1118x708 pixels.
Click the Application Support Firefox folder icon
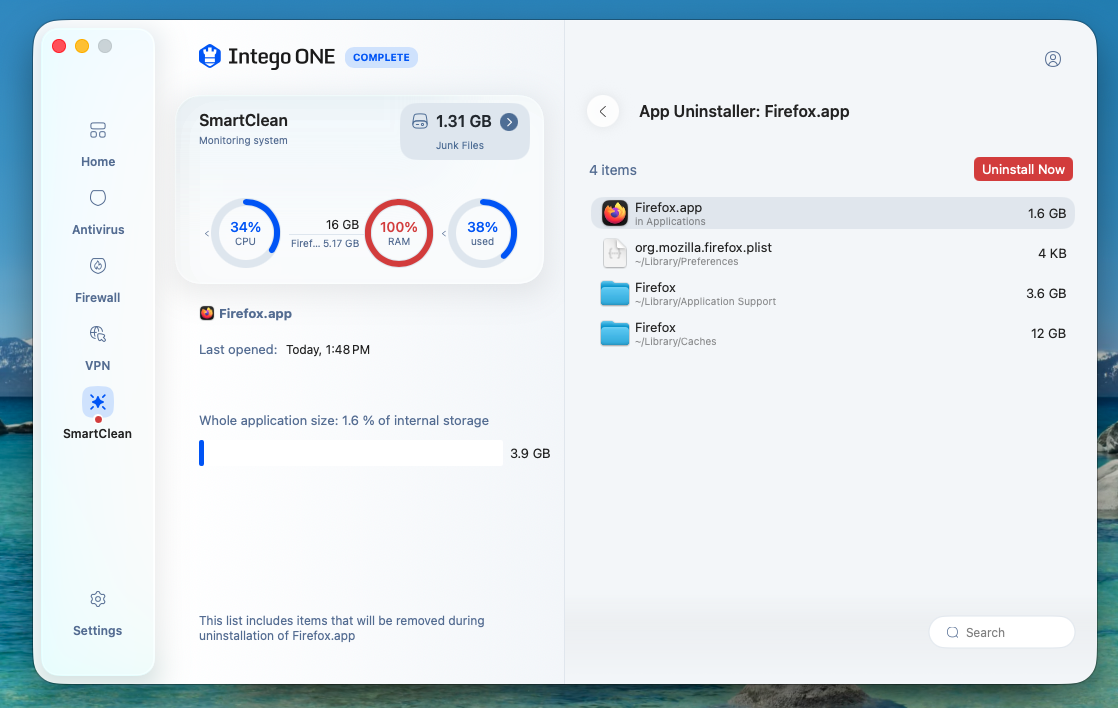point(615,293)
